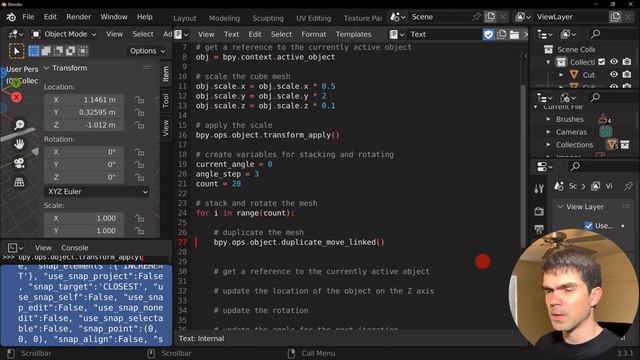
Task: Click the text datablock name field
Action: pyautogui.click(x=445, y=34)
